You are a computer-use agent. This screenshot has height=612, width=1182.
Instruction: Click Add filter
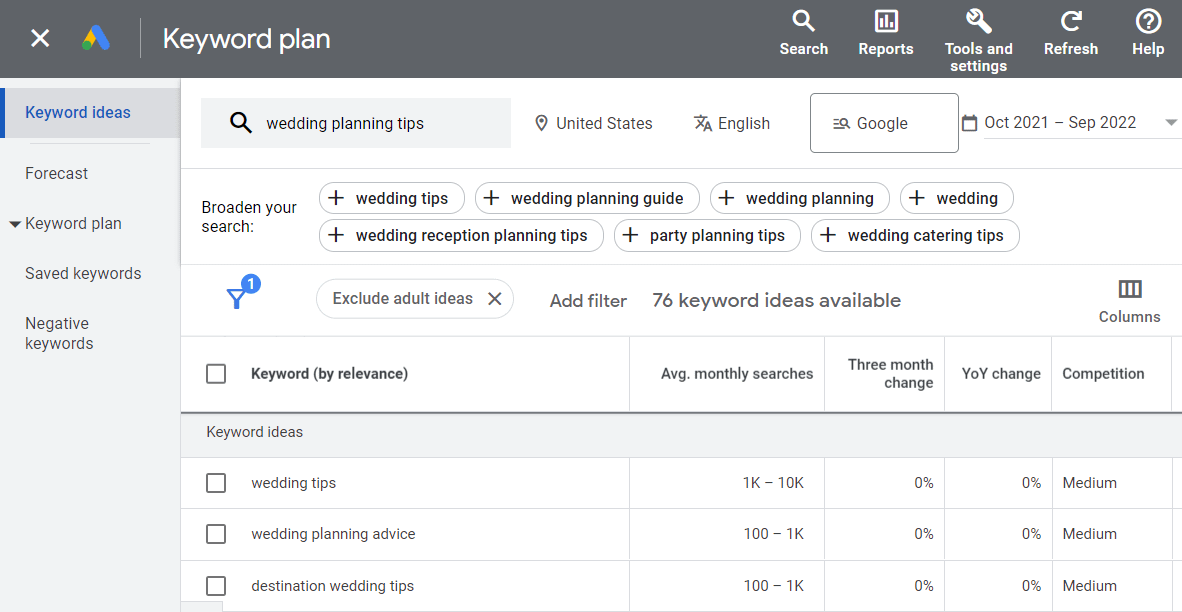[588, 300]
